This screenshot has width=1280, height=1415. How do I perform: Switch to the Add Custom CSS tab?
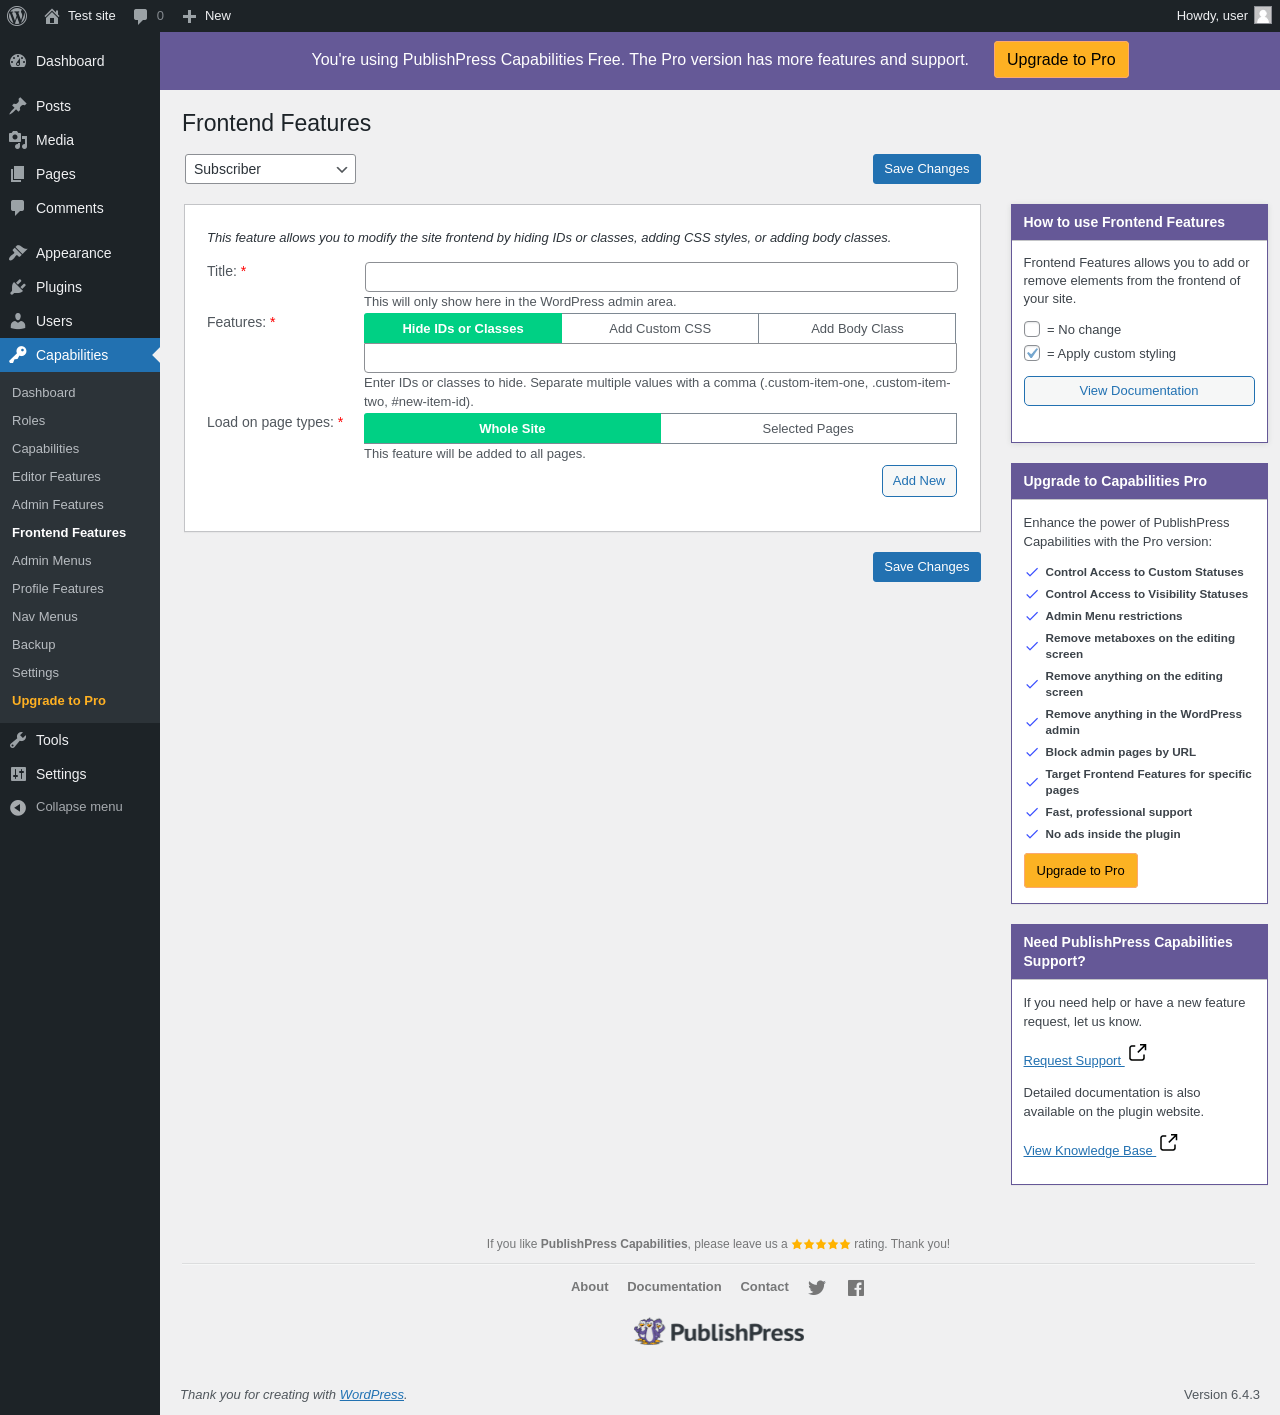tap(660, 329)
